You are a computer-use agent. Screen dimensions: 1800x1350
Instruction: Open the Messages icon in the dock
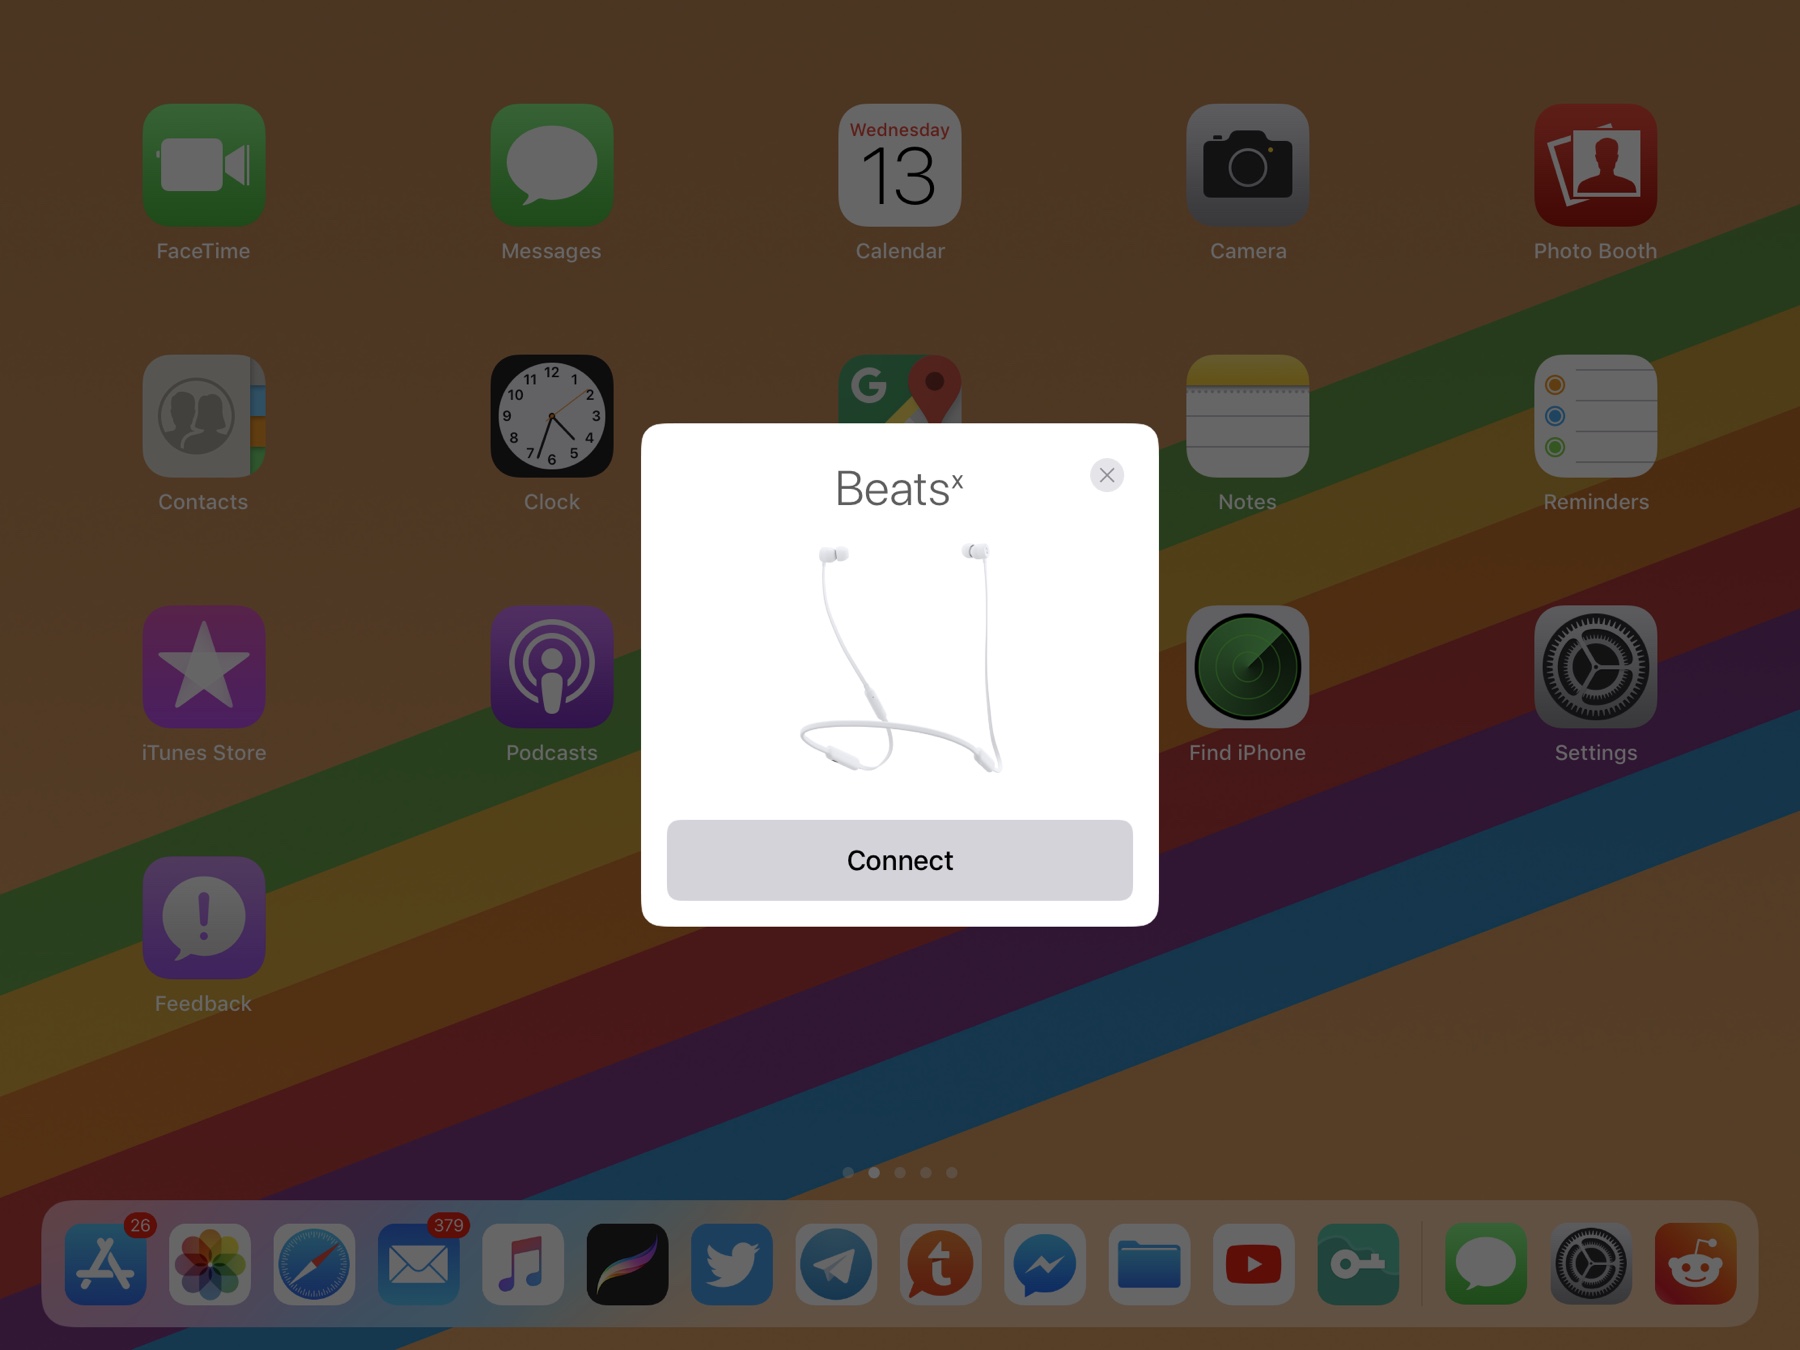click(x=1486, y=1264)
